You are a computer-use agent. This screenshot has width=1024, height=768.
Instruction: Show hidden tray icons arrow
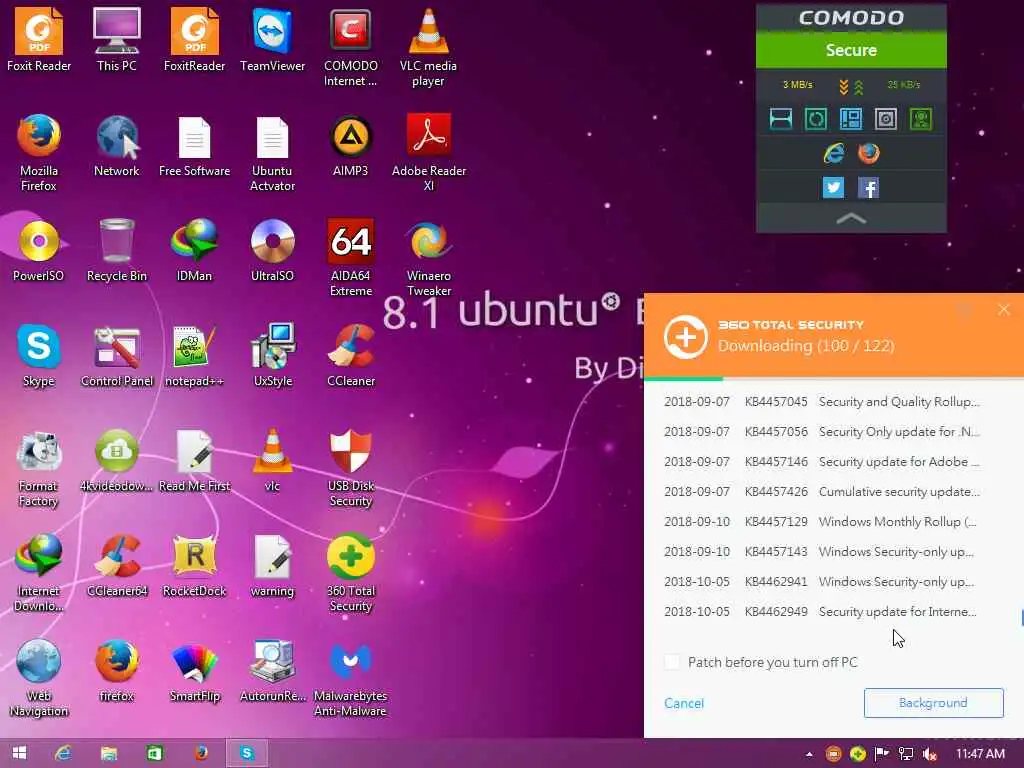tap(809, 754)
